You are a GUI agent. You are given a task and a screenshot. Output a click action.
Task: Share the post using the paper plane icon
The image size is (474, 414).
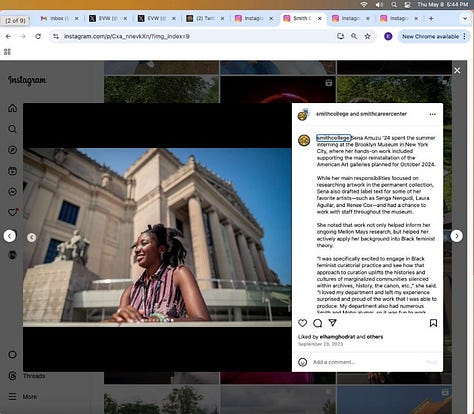pyautogui.click(x=332, y=323)
